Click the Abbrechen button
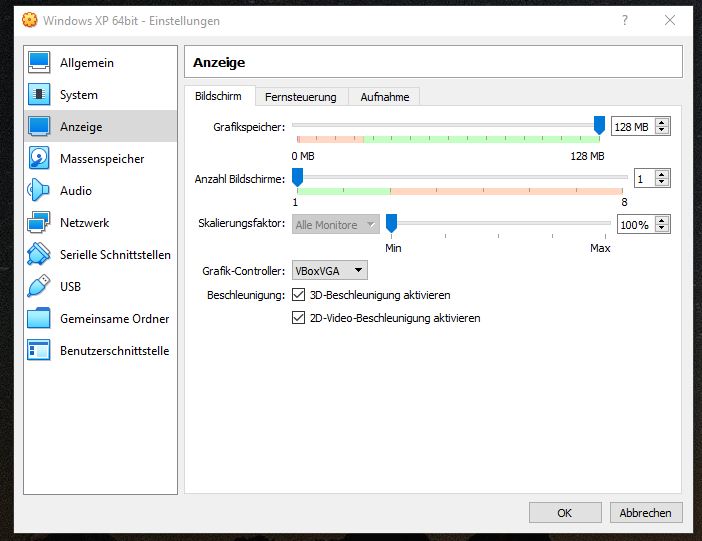702x541 pixels. pos(646,513)
